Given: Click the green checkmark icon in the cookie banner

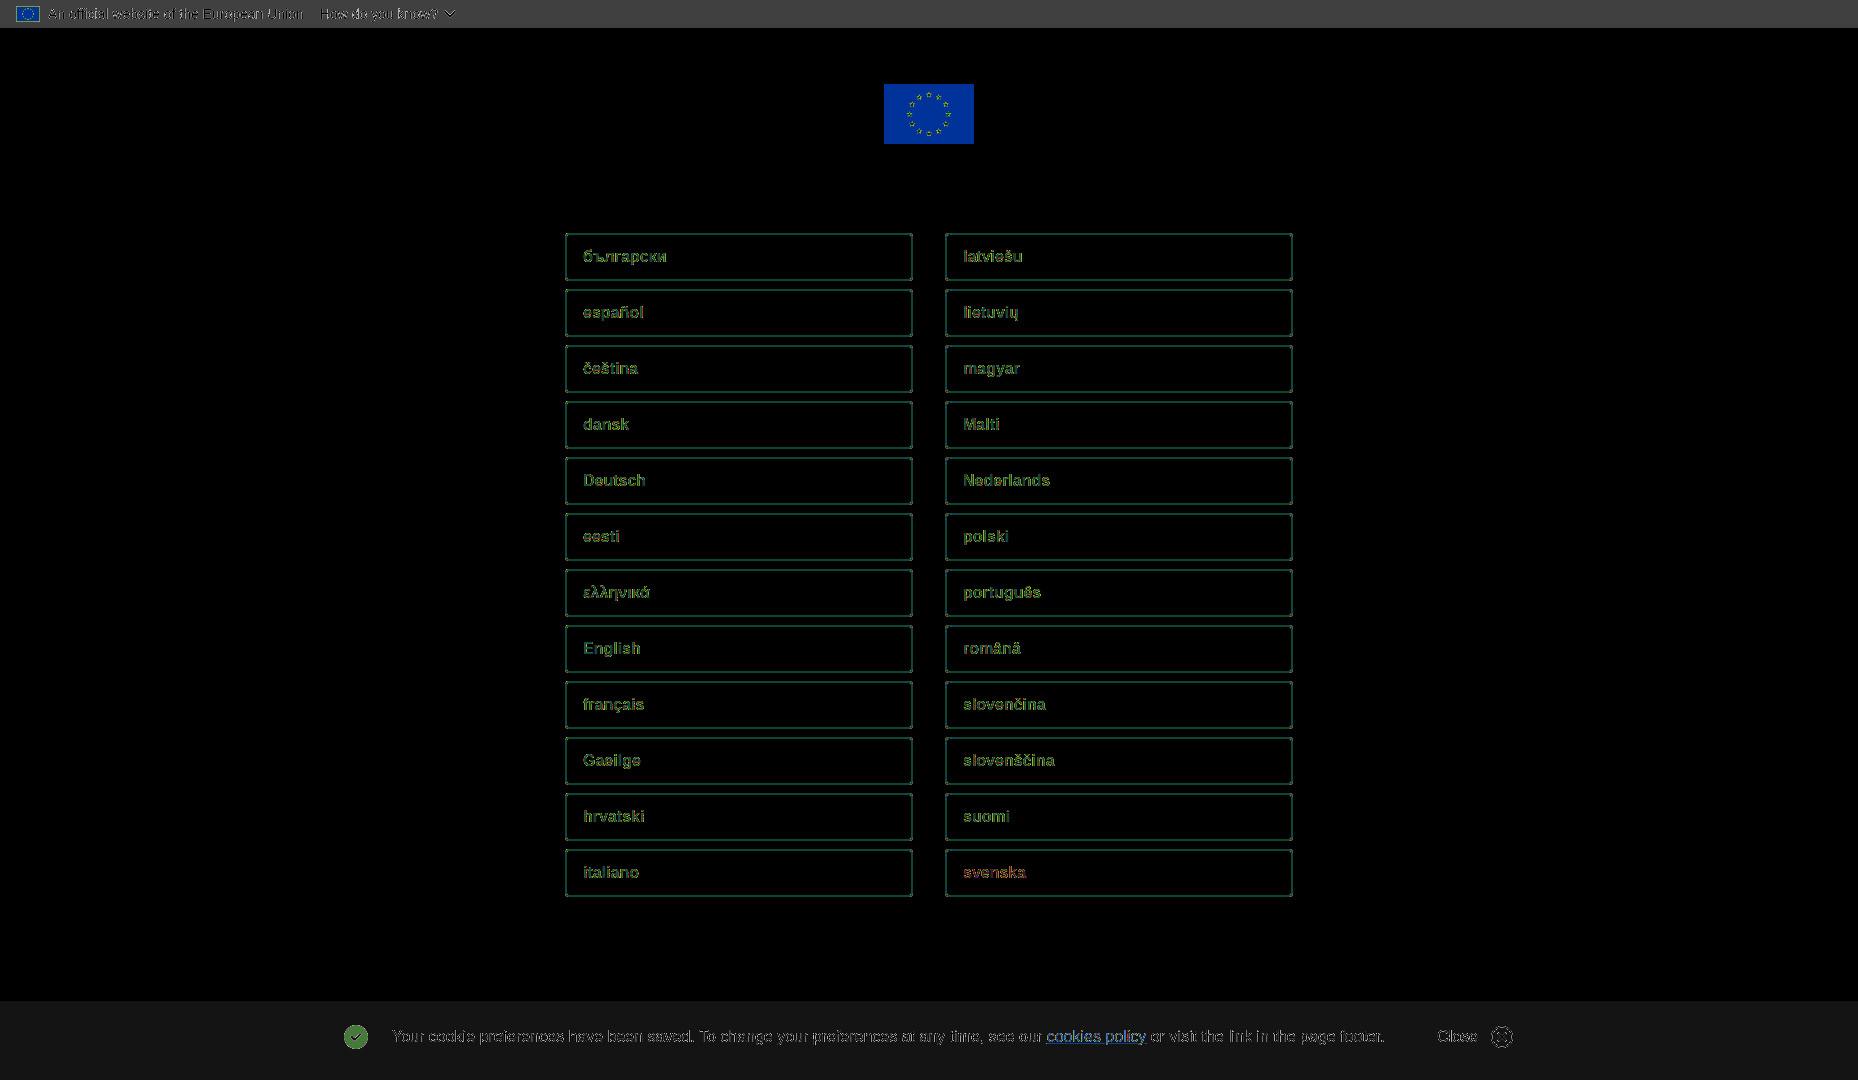Looking at the screenshot, I should [356, 1037].
